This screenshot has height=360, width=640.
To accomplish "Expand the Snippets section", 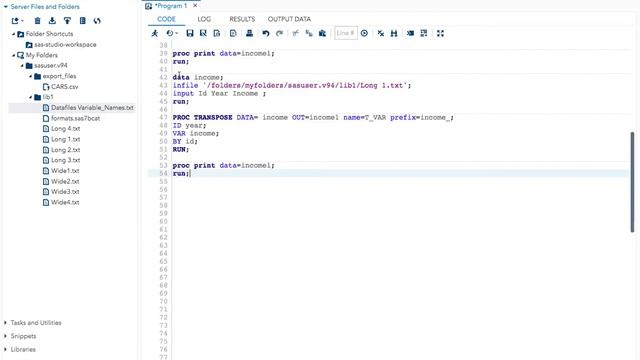I will (x=5, y=336).
